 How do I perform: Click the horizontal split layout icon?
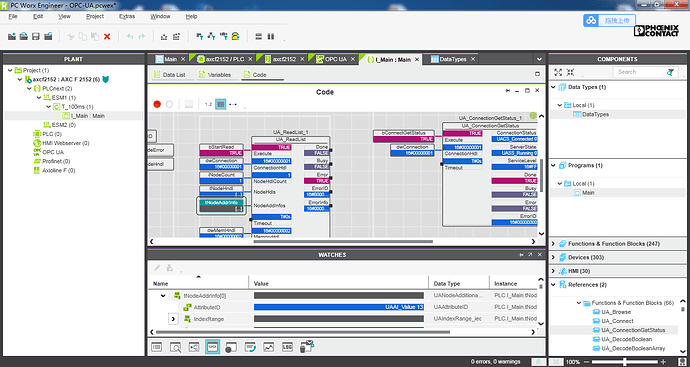[x=259, y=37]
